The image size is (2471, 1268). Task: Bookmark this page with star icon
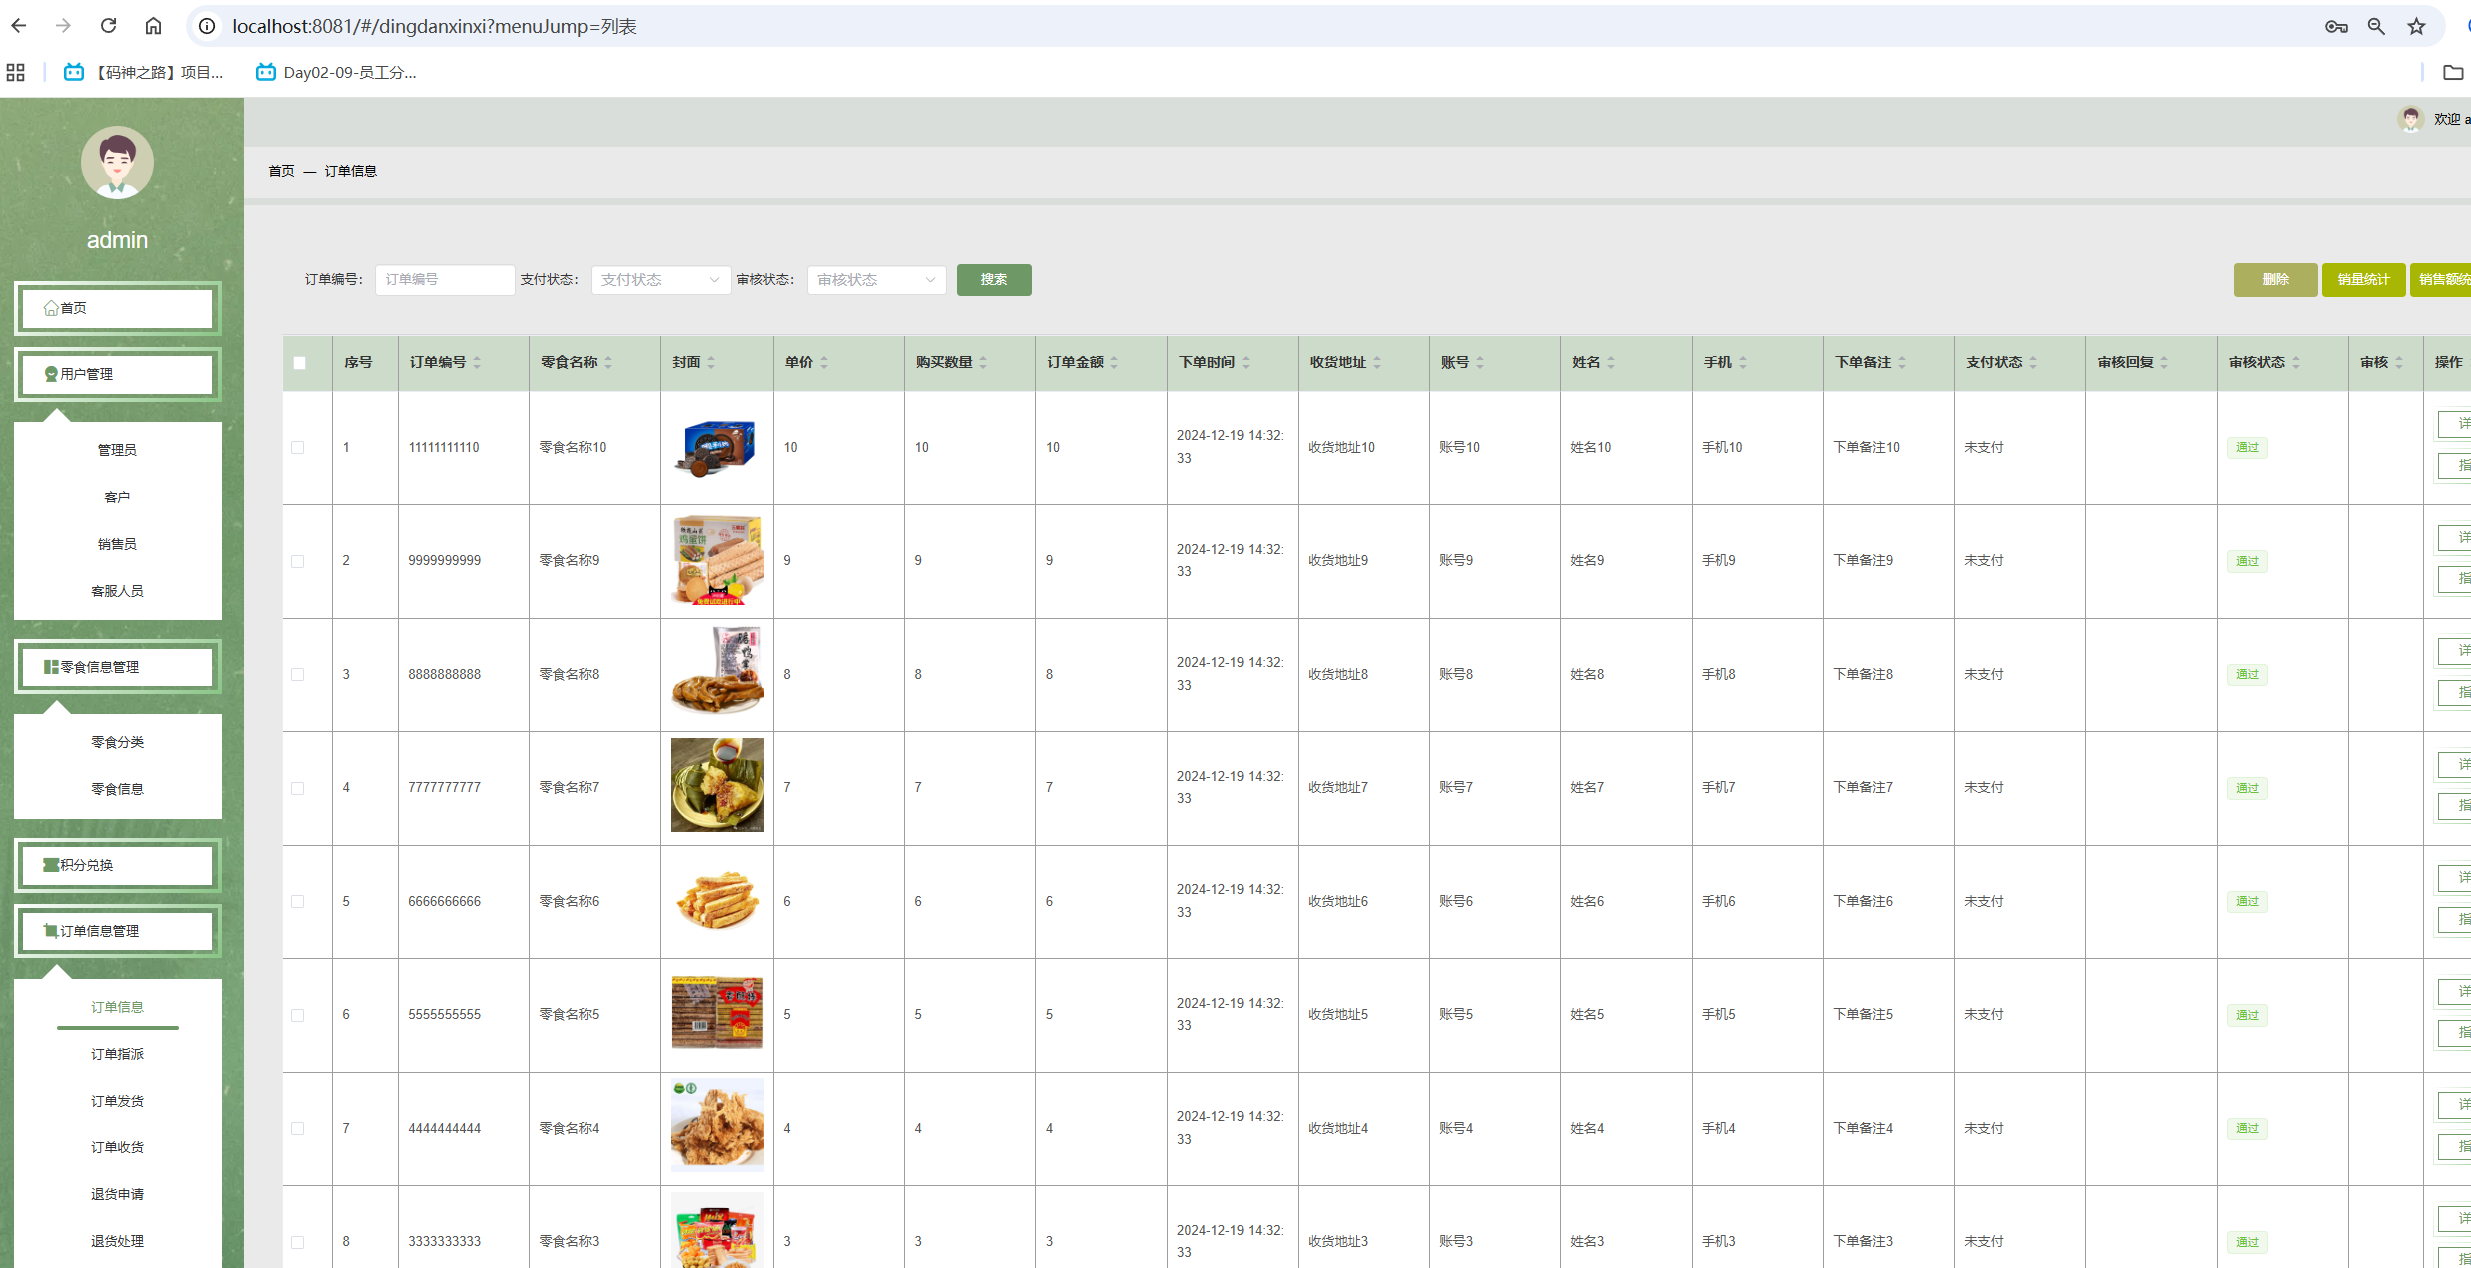click(2416, 26)
